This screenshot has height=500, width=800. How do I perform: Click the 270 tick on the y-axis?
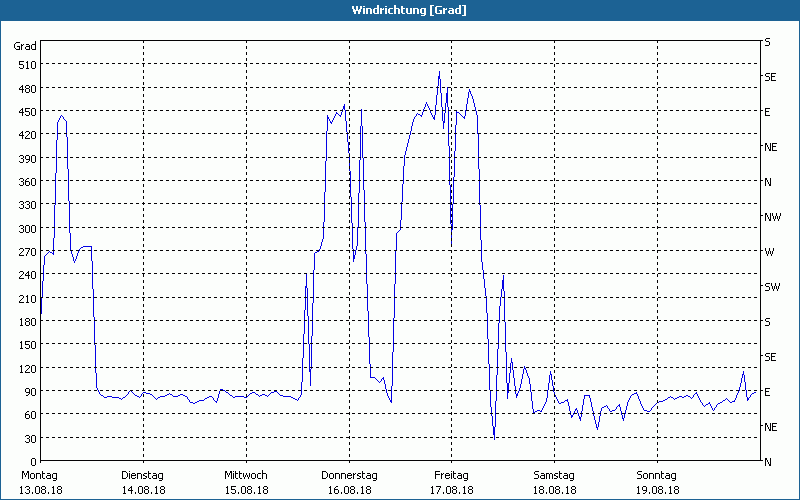click(25, 252)
